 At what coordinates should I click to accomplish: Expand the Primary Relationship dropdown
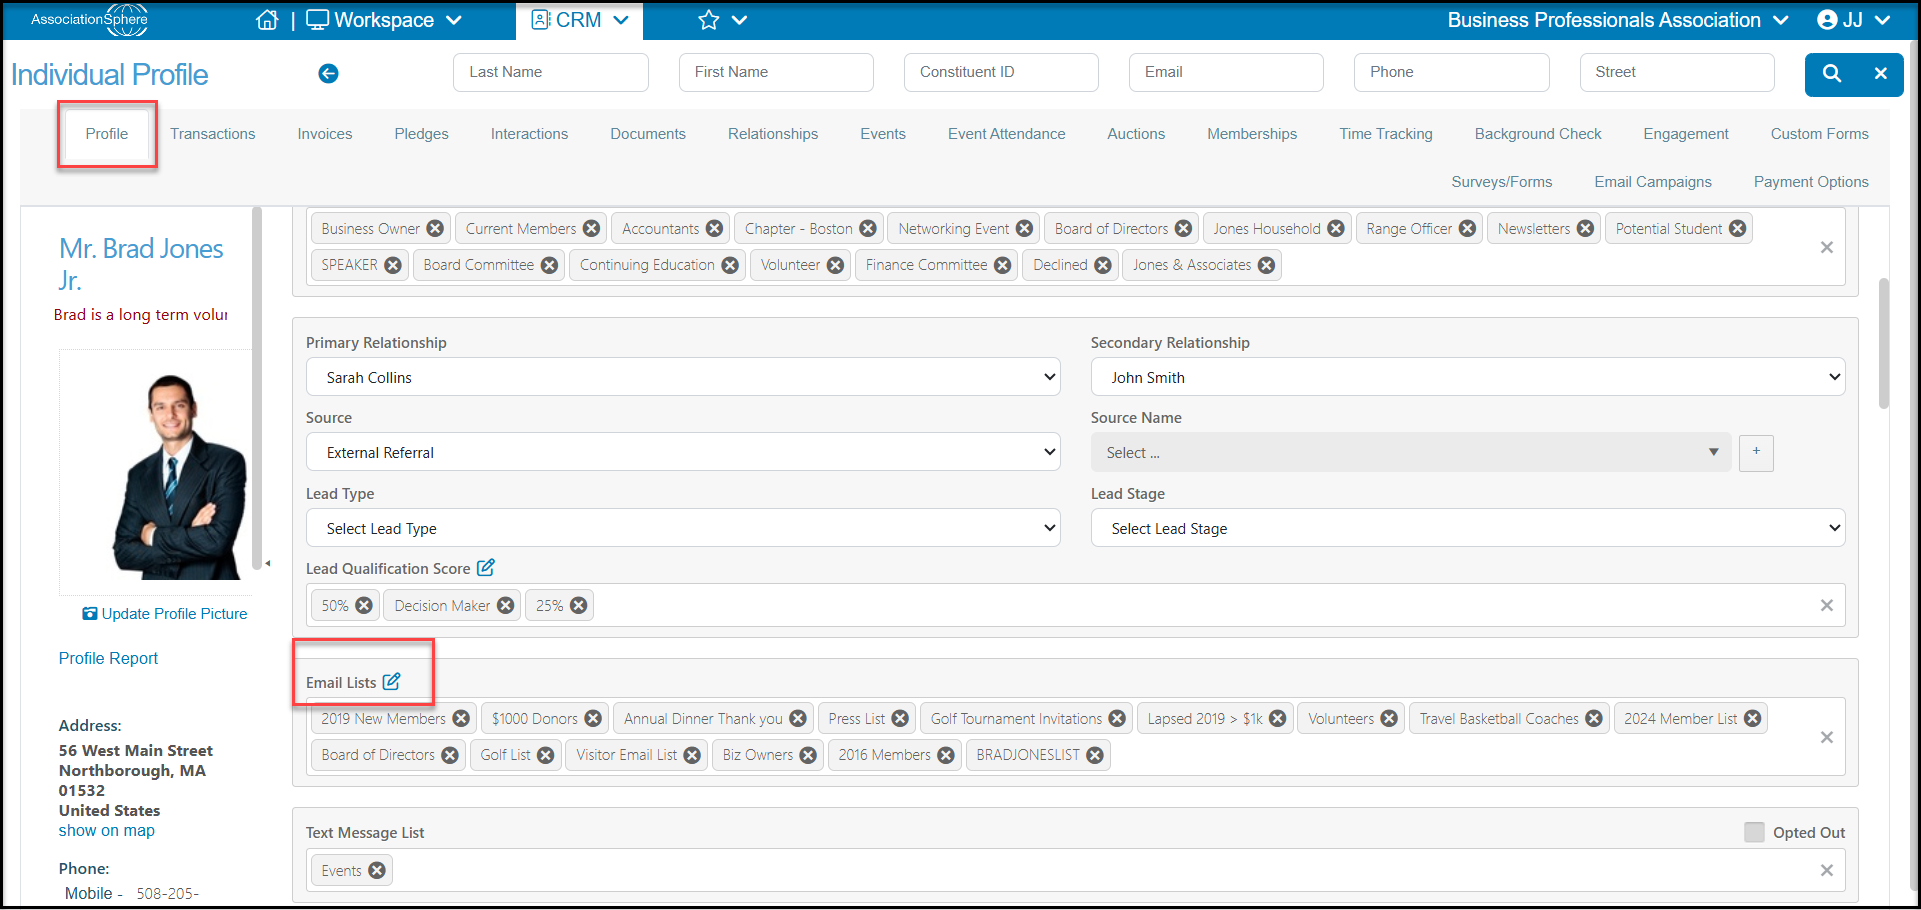click(x=683, y=377)
